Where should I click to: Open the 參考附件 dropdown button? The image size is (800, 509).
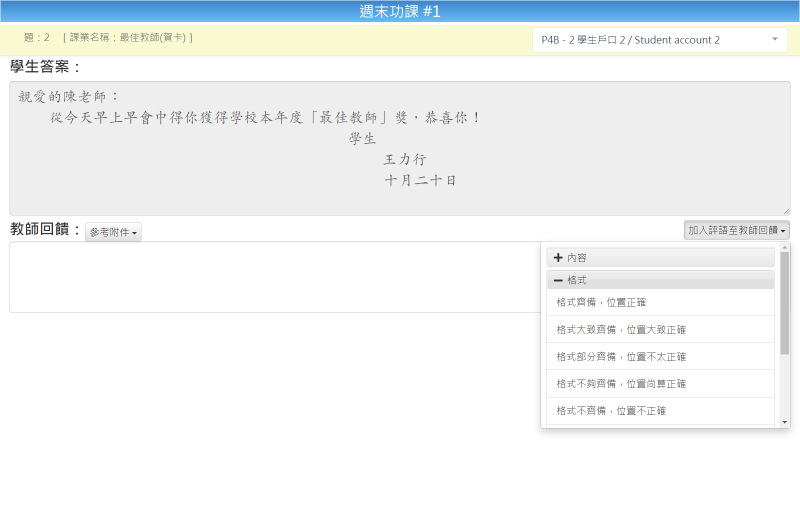point(113,232)
